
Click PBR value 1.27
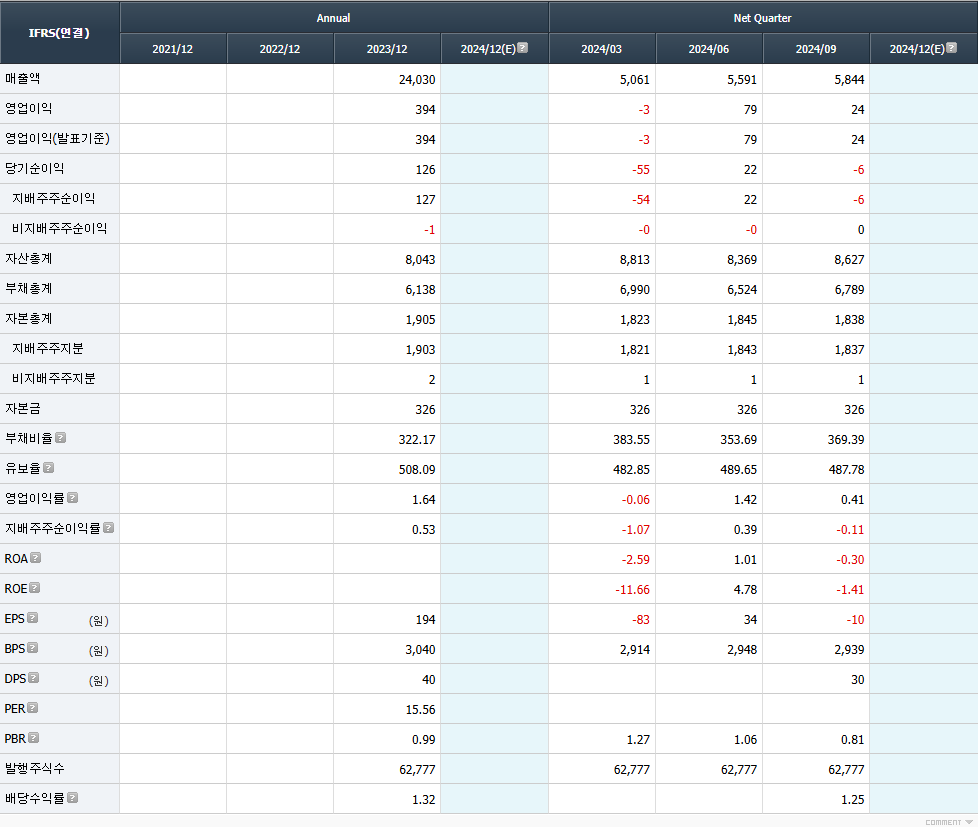(x=638, y=739)
